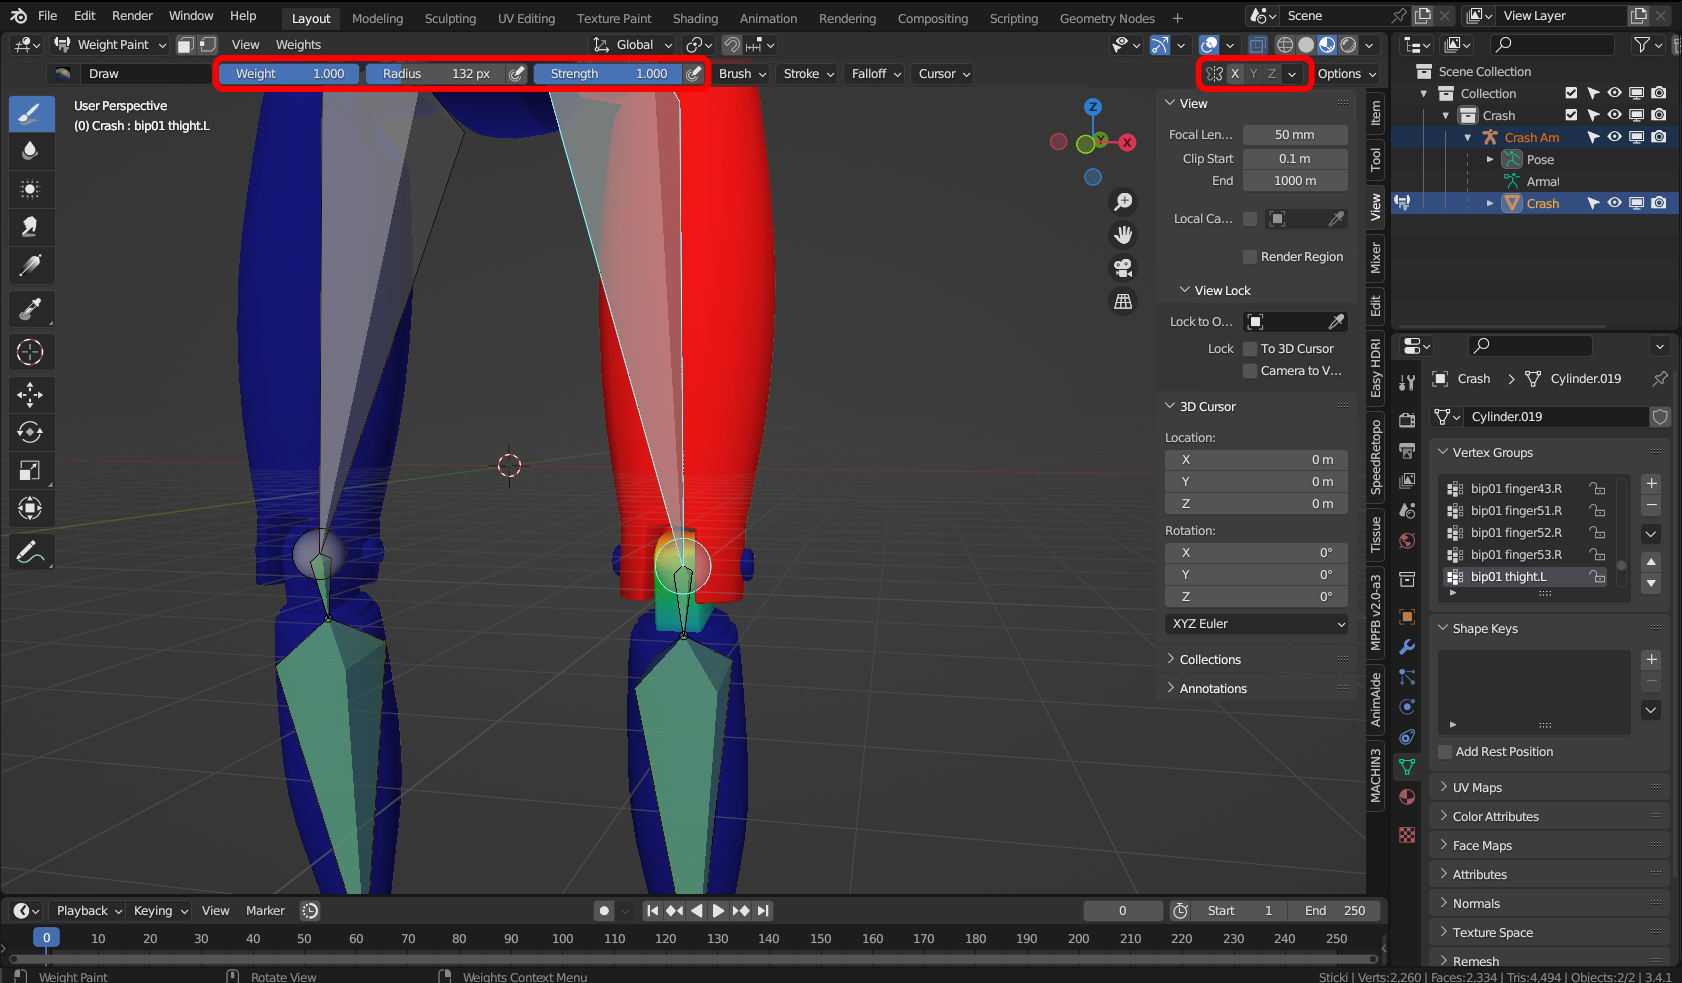Screen dimensions: 1682x983
Task: Toggle camera view with the camera icon
Action: click(1123, 268)
